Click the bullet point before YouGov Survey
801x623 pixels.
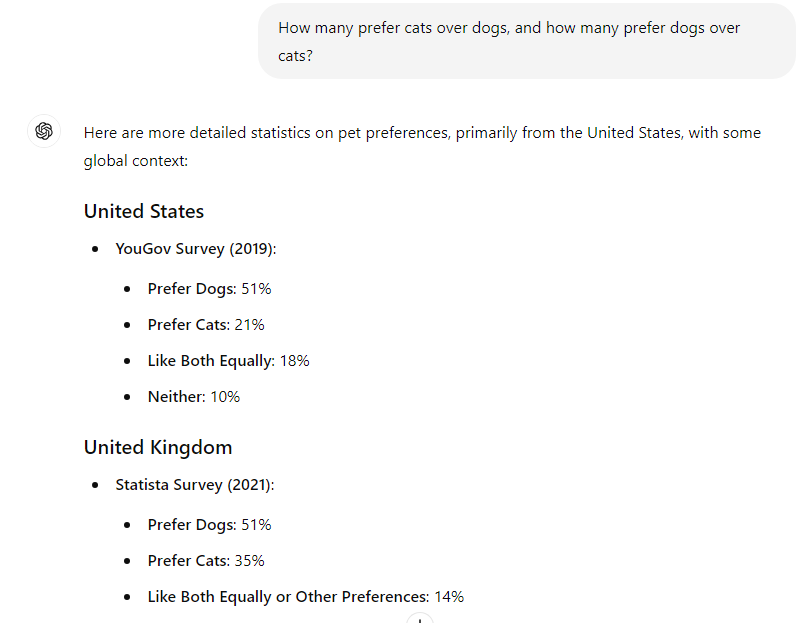click(95, 249)
